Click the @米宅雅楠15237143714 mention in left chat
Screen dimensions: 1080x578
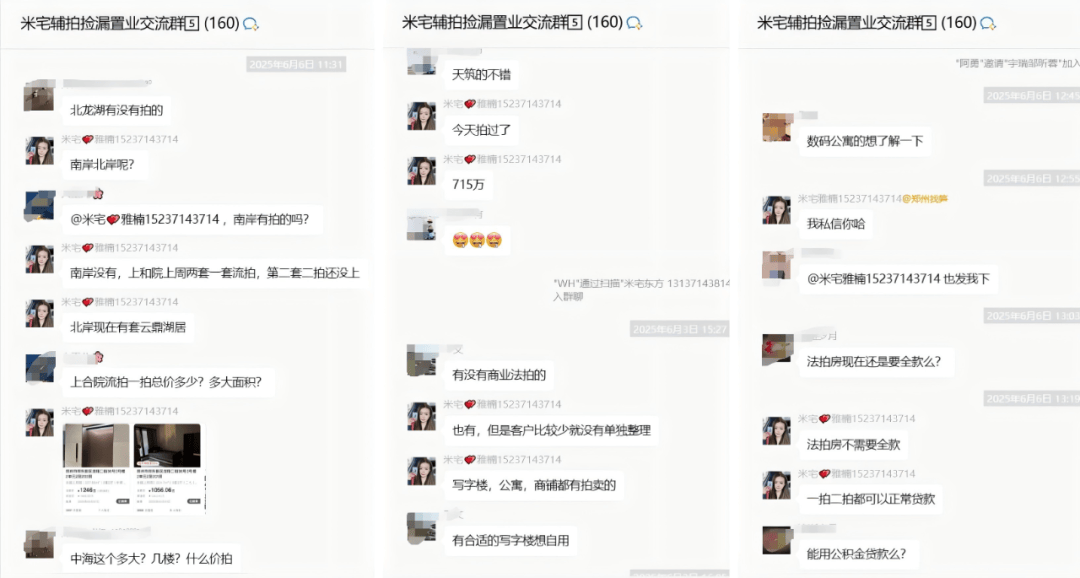tap(145, 219)
